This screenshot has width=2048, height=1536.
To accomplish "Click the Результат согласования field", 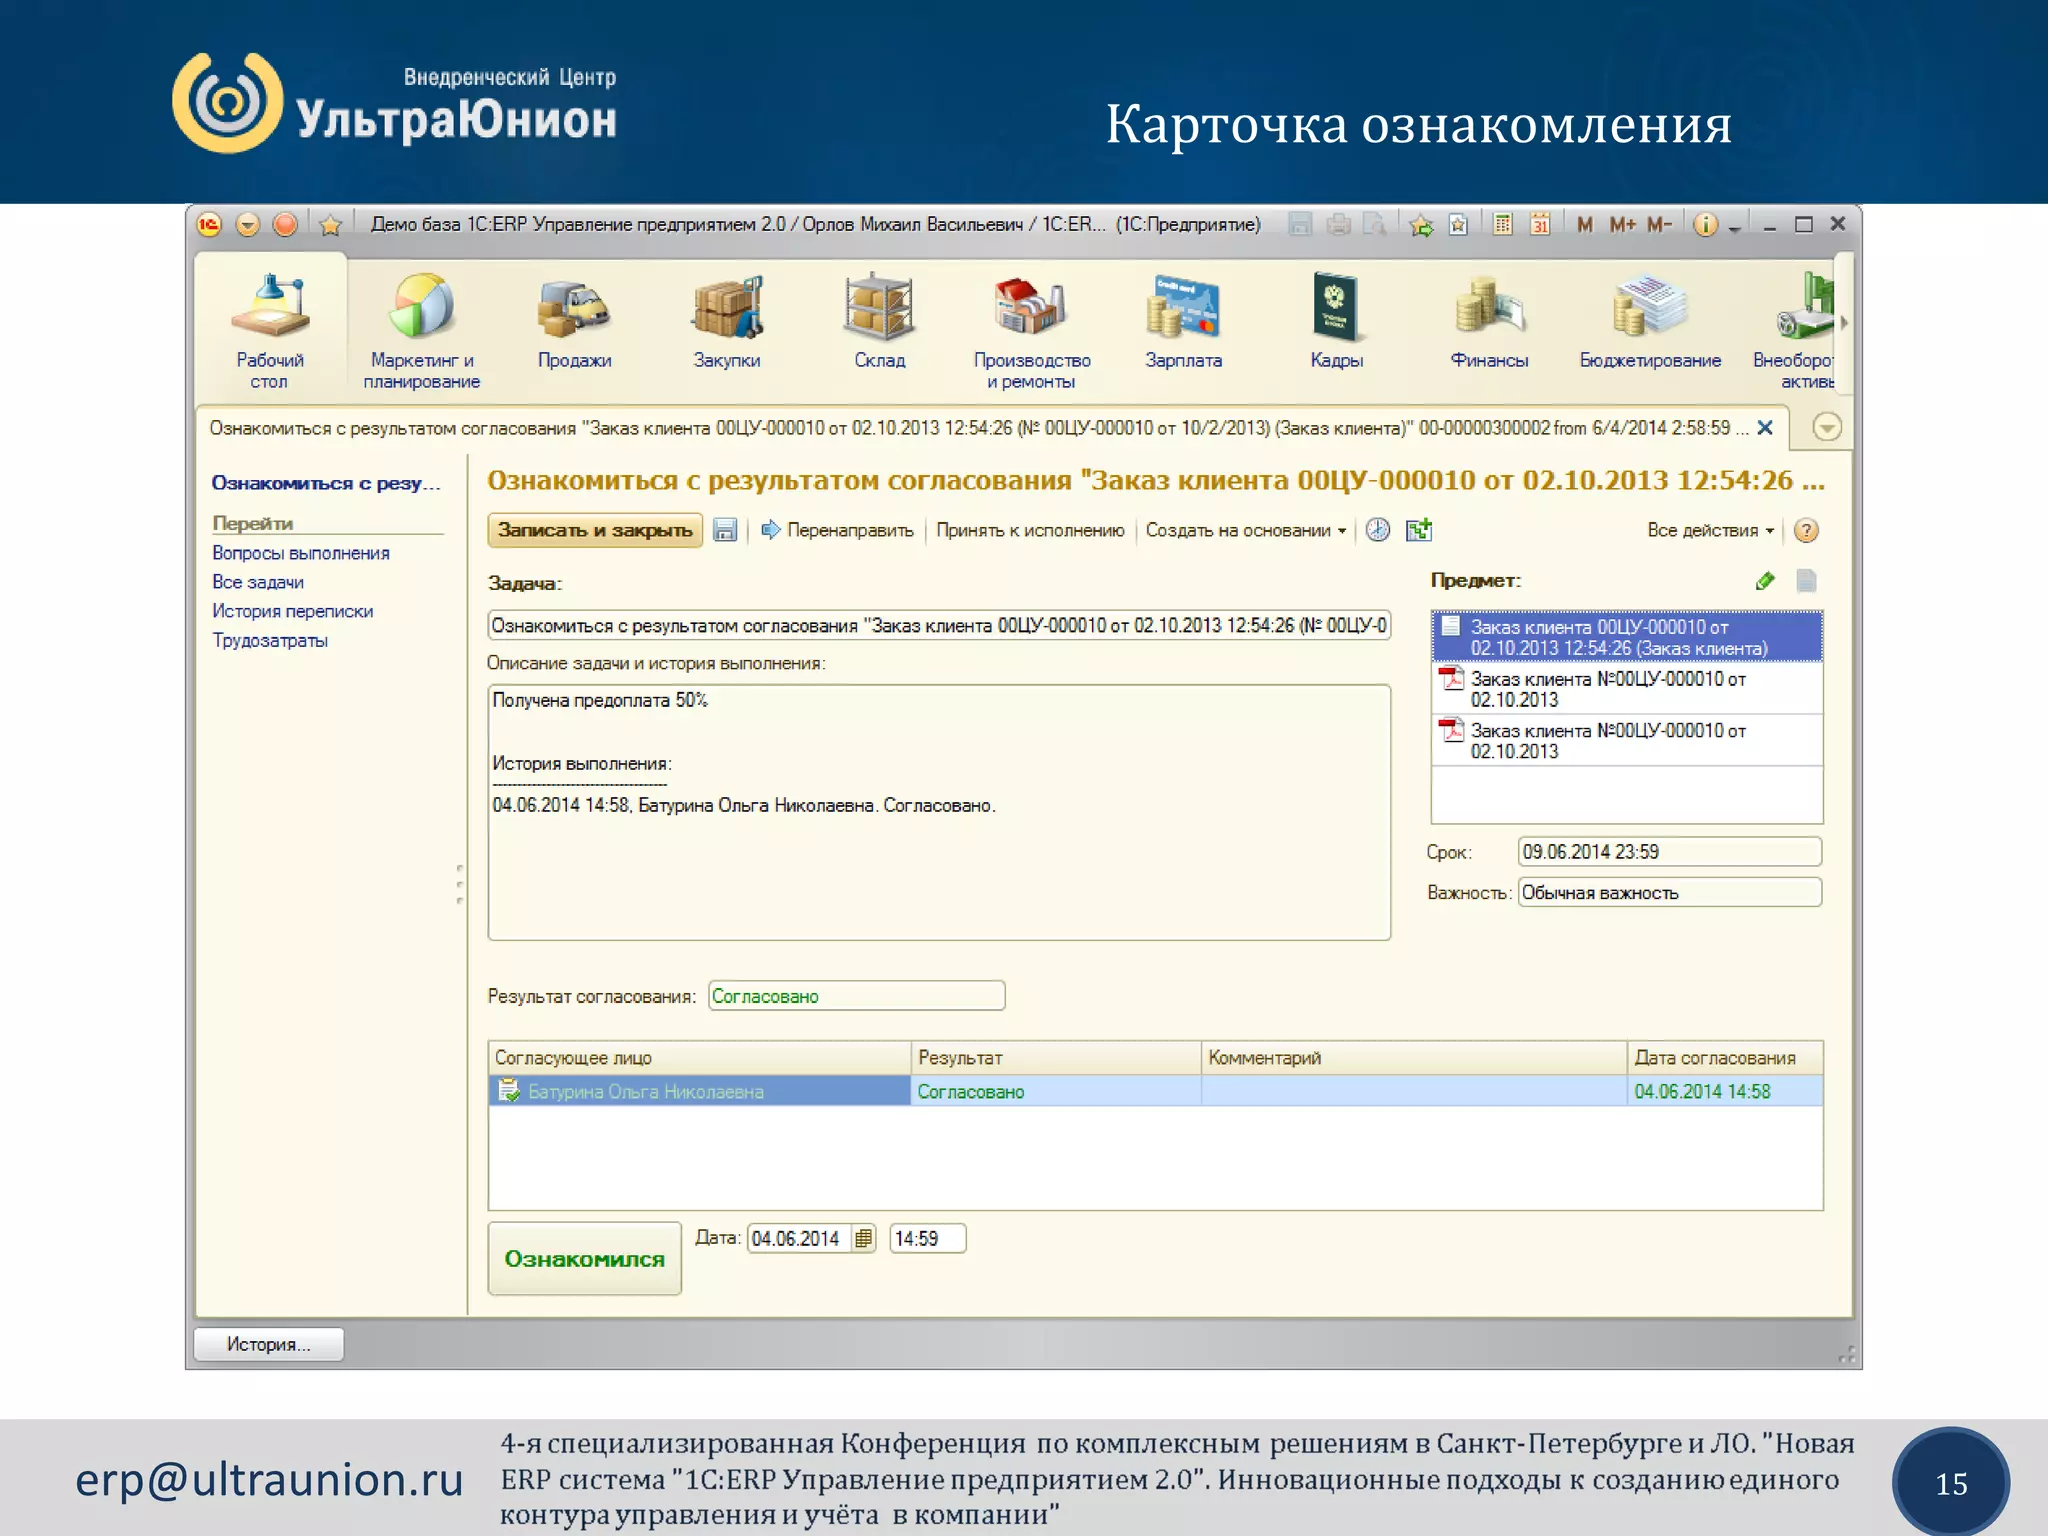I will coord(856,996).
